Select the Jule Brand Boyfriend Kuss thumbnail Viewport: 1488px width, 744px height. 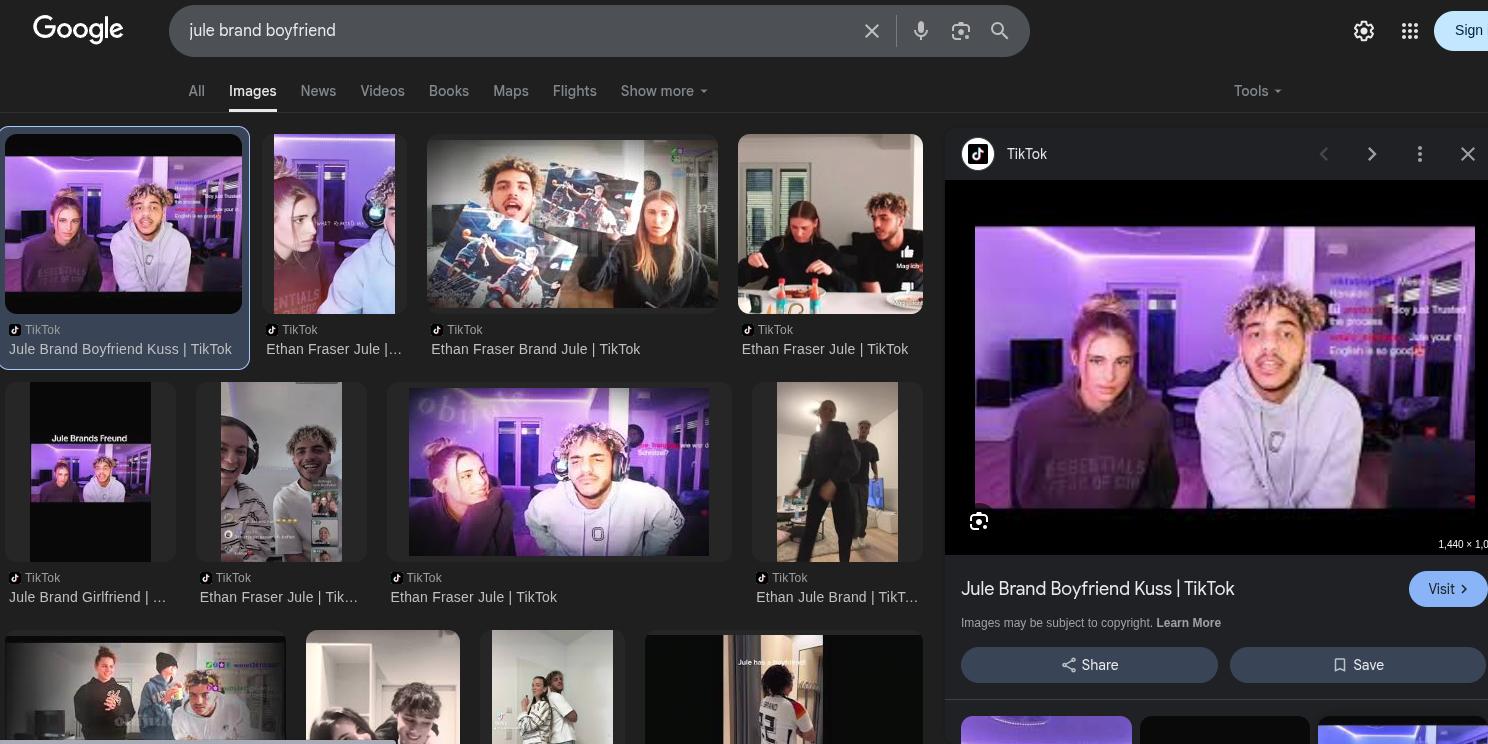124,224
